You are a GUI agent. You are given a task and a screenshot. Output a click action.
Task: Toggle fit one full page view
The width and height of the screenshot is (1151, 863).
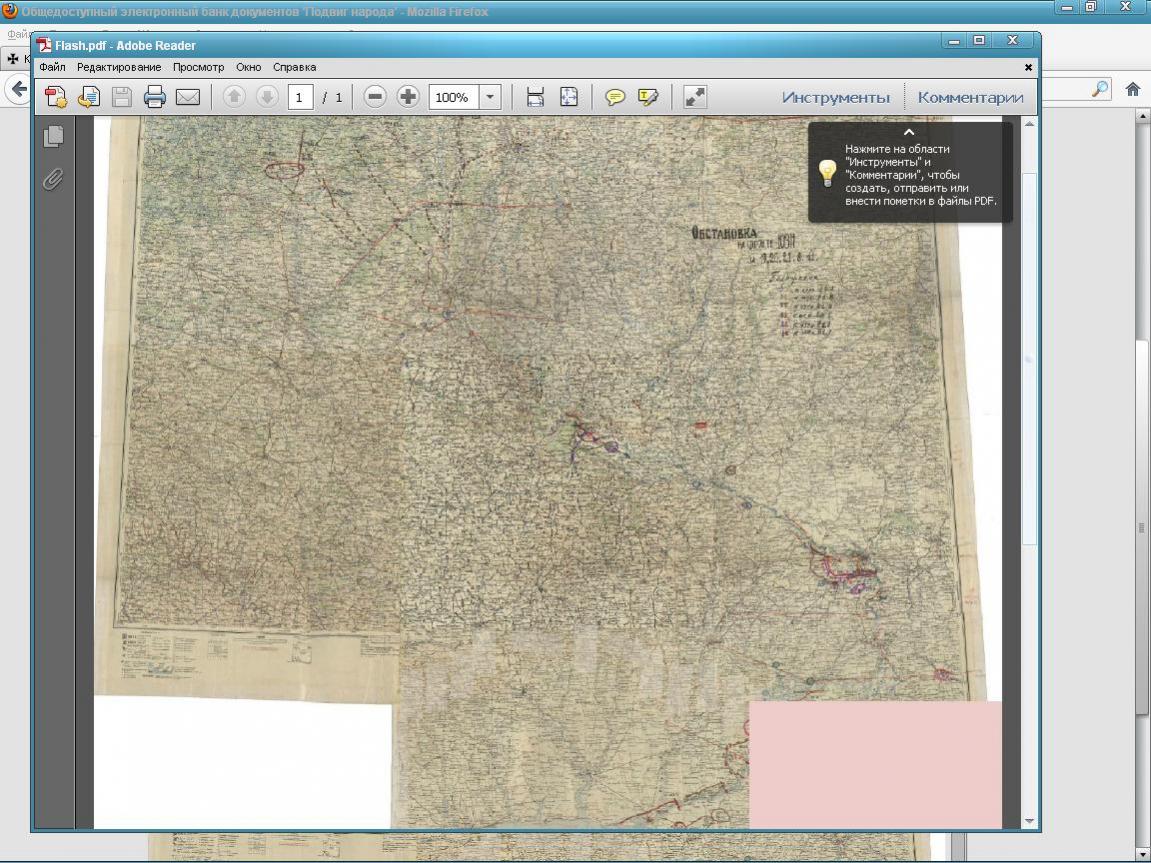click(x=568, y=97)
